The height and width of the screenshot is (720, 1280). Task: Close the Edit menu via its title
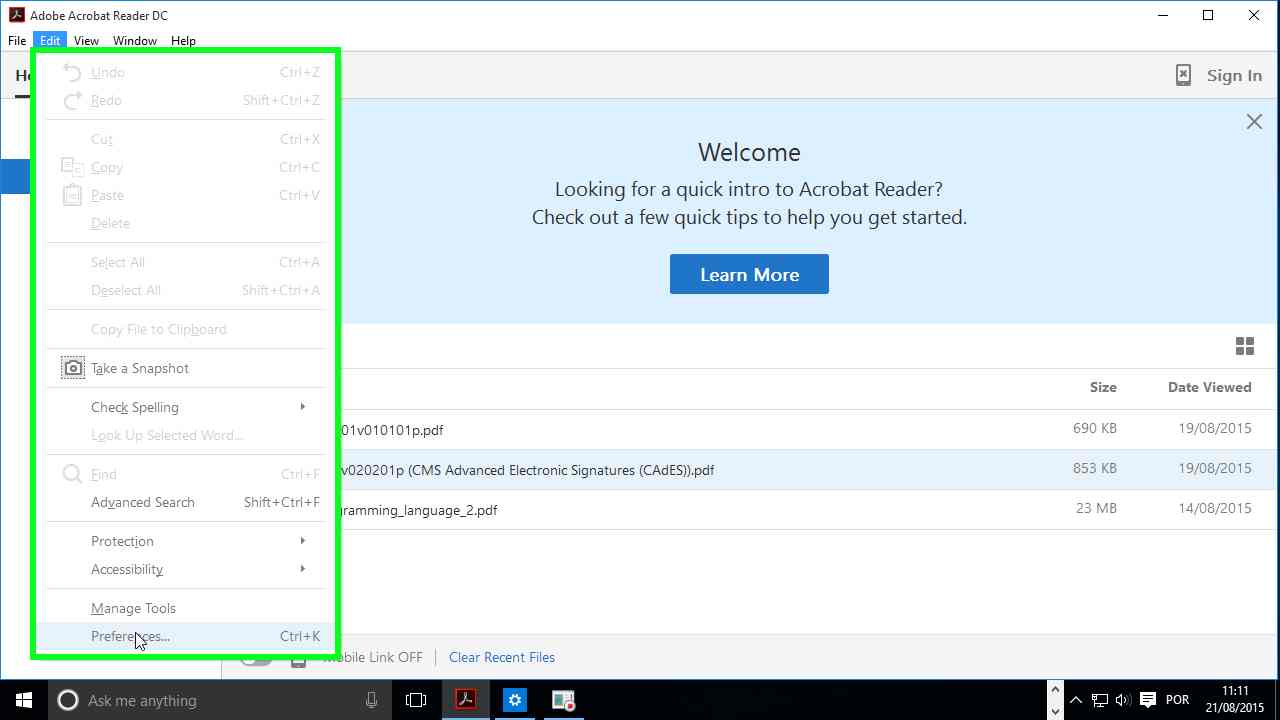tap(50, 41)
